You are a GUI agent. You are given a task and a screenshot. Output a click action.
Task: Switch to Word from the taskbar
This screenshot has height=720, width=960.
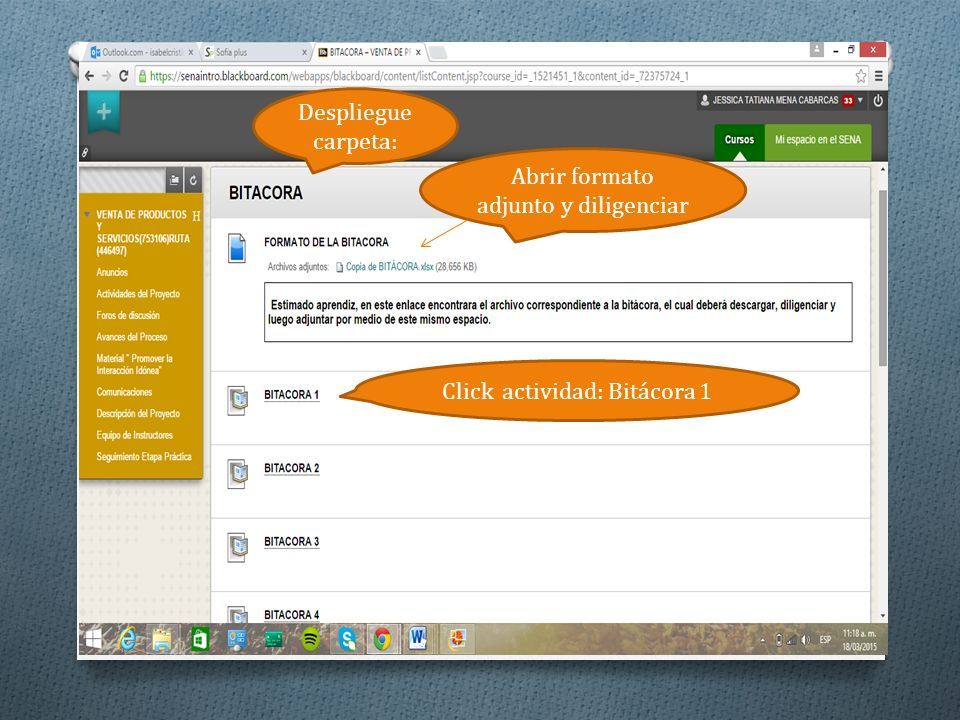pos(418,639)
